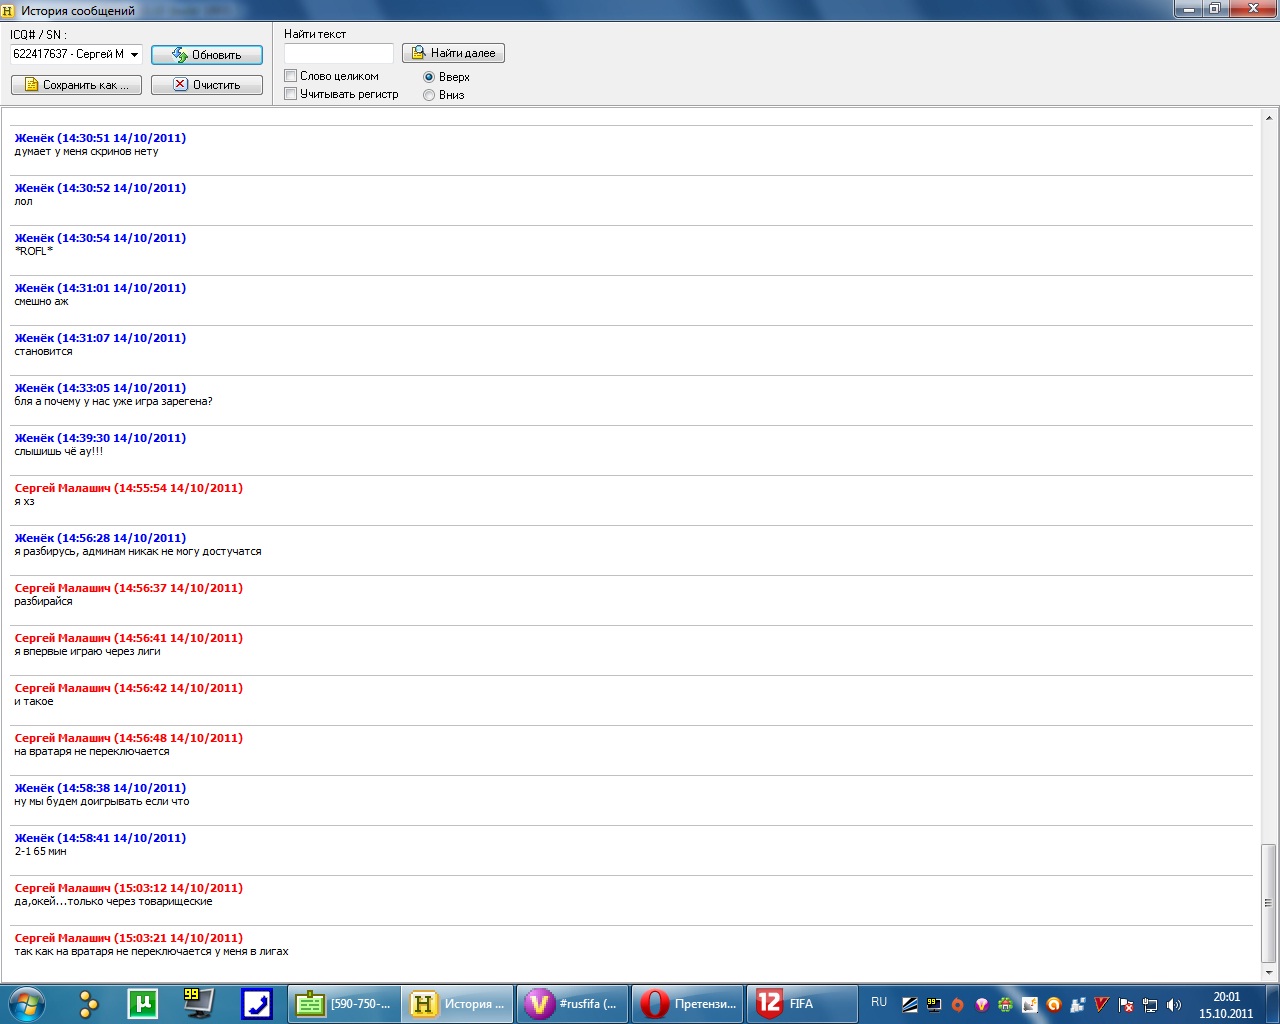Click header Женёк (14:33:05 14/10/2011)
This screenshot has height=1024, width=1280.
coord(100,388)
